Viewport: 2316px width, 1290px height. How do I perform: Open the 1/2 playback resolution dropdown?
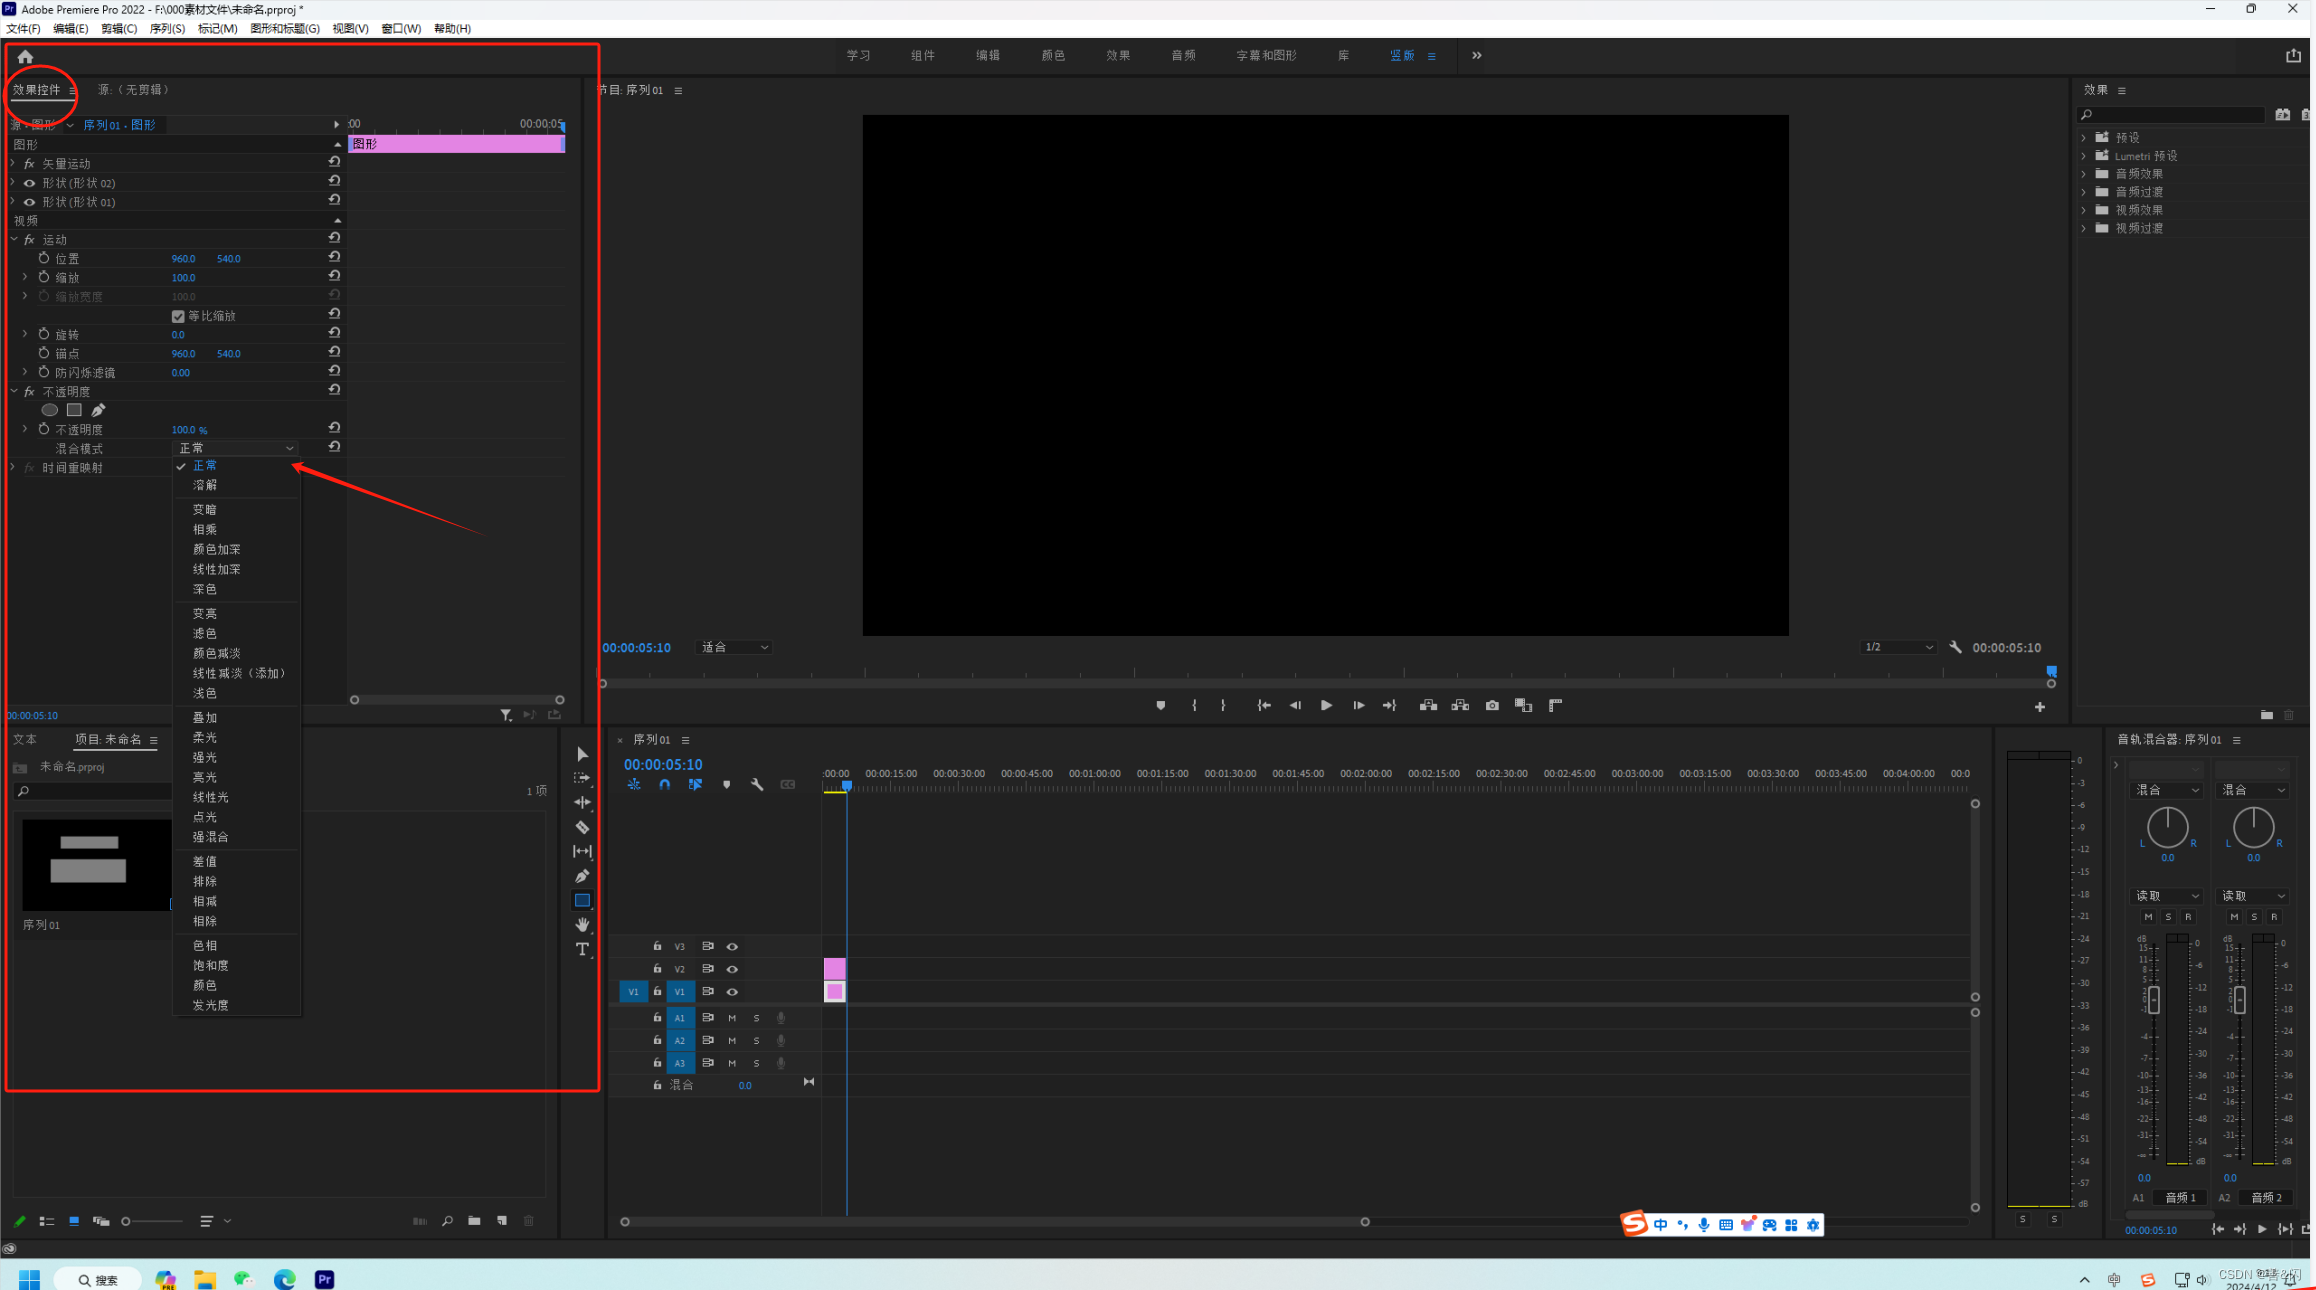tap(1897, 648)
